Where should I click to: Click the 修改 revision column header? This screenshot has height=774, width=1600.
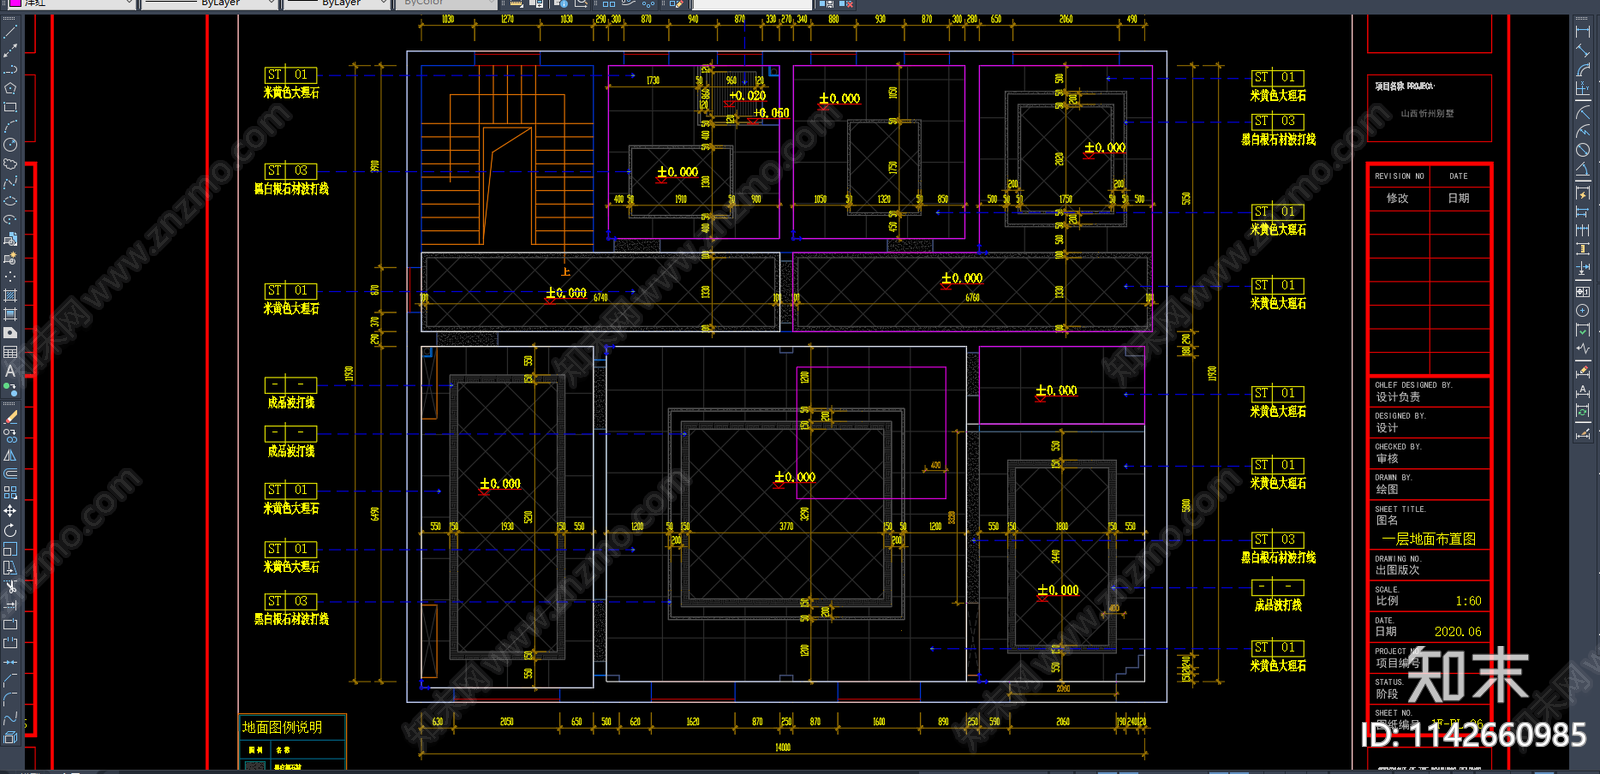[x=1397, y=198]
